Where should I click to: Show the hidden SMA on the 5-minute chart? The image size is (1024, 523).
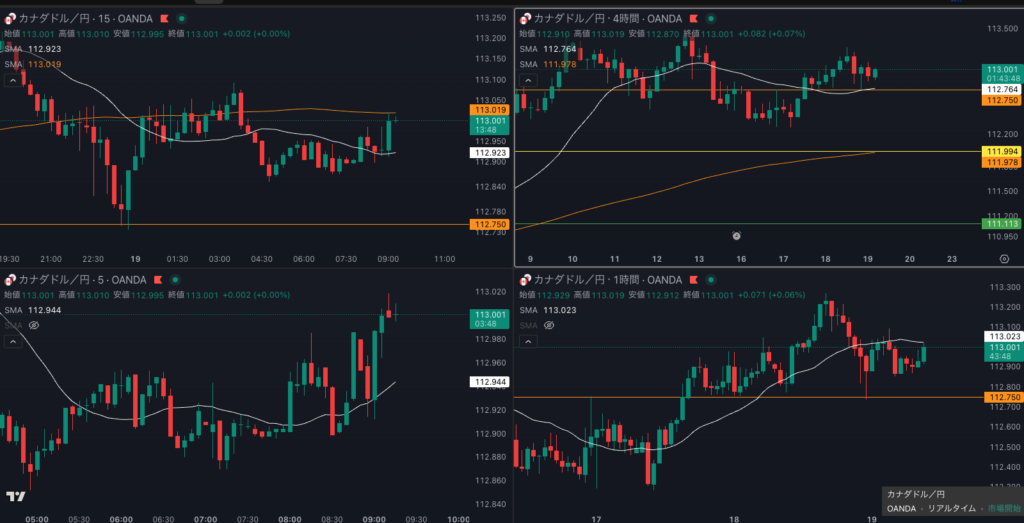pos(33,325)
